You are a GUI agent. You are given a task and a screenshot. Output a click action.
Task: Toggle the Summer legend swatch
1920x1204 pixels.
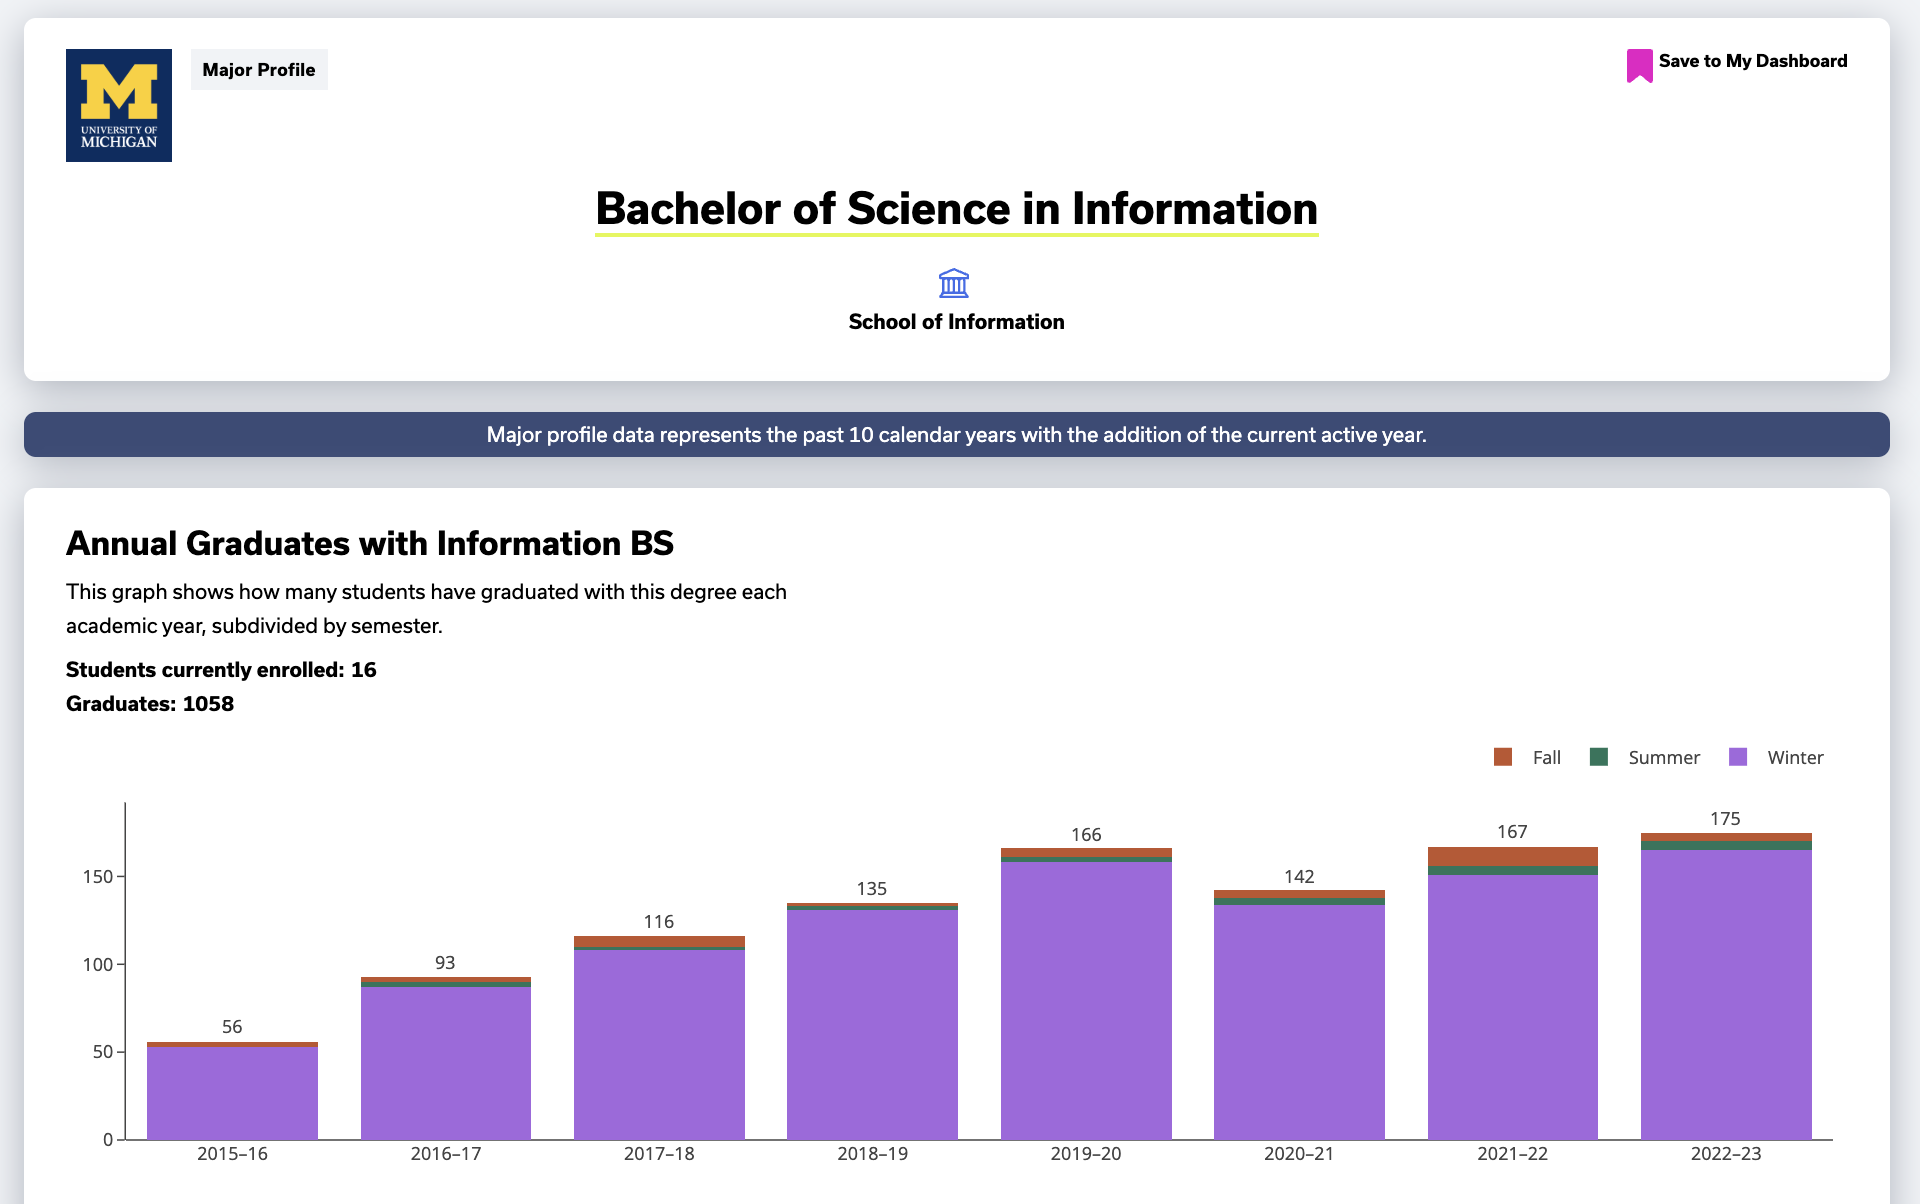pyautogui.click(x=1599, y=757)
